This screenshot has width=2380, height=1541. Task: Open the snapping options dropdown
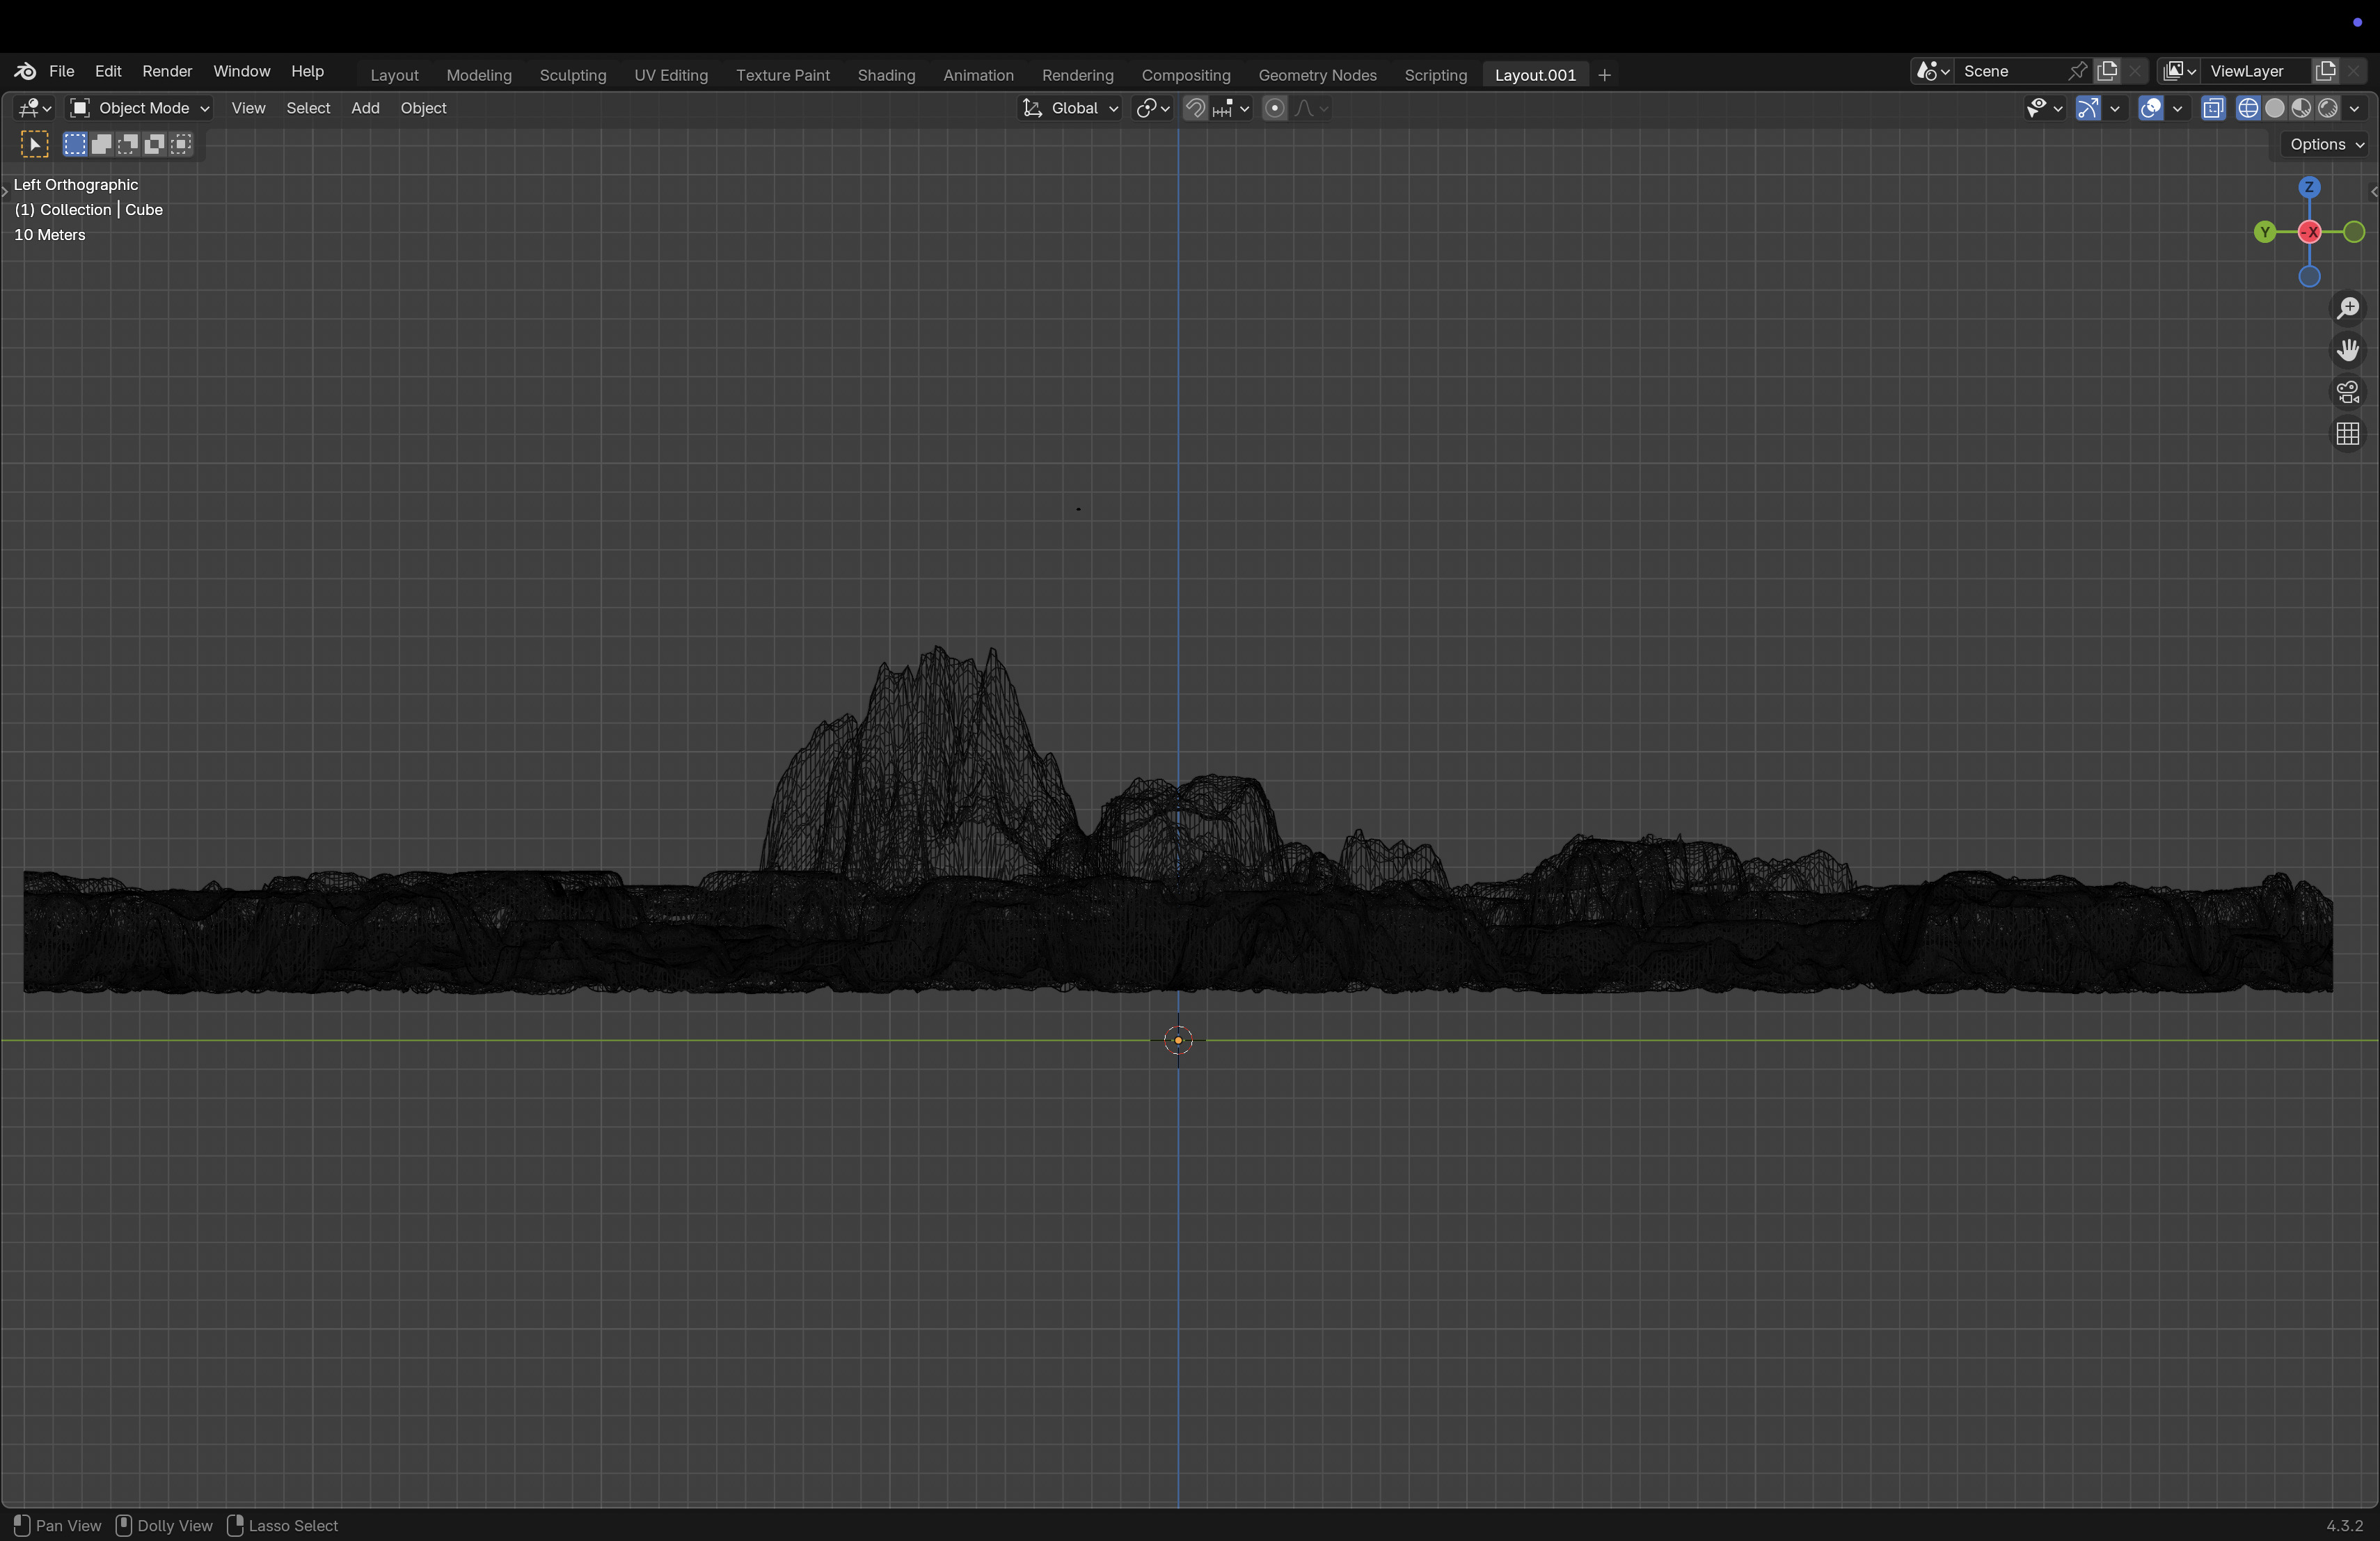(1231, 108)
